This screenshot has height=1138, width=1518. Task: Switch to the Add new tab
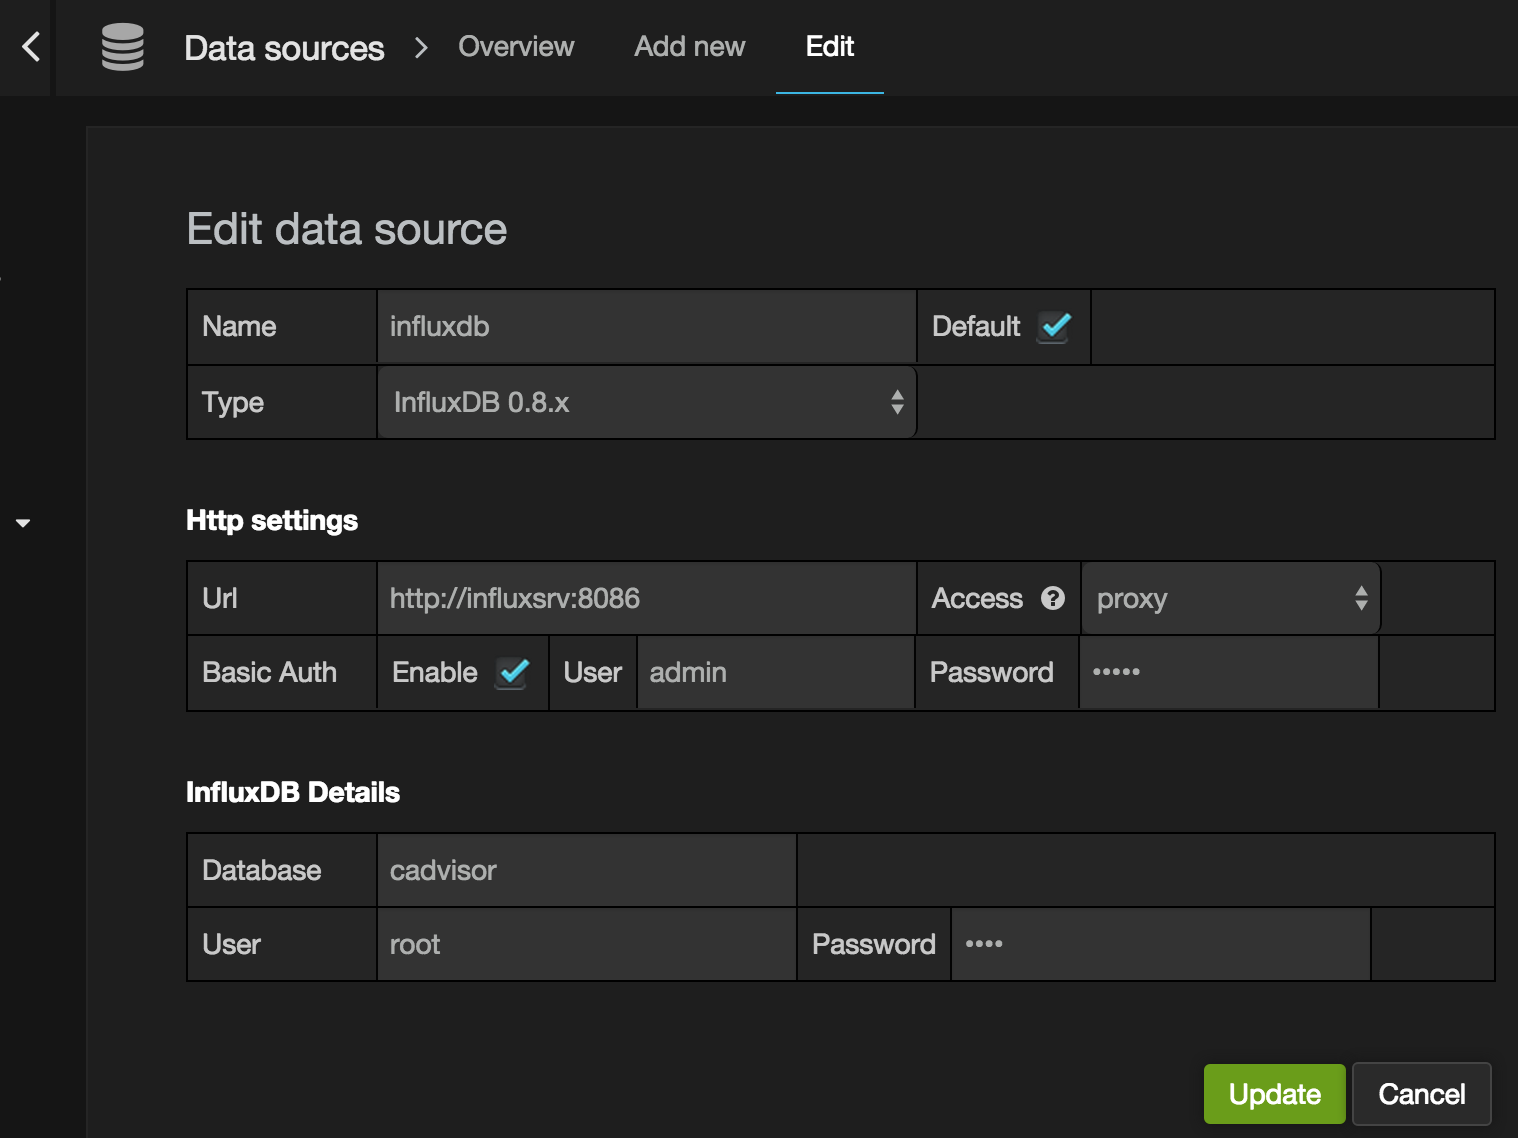coord(689,46)
